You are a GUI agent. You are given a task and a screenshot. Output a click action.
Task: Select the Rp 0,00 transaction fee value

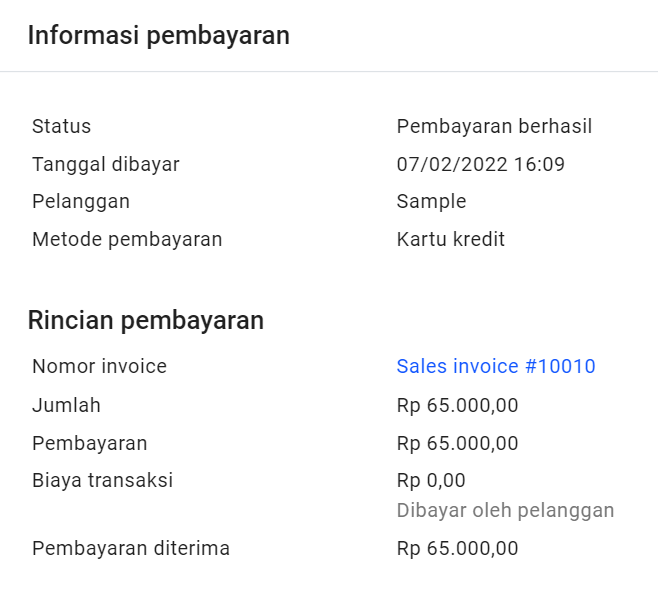point(431,480)
